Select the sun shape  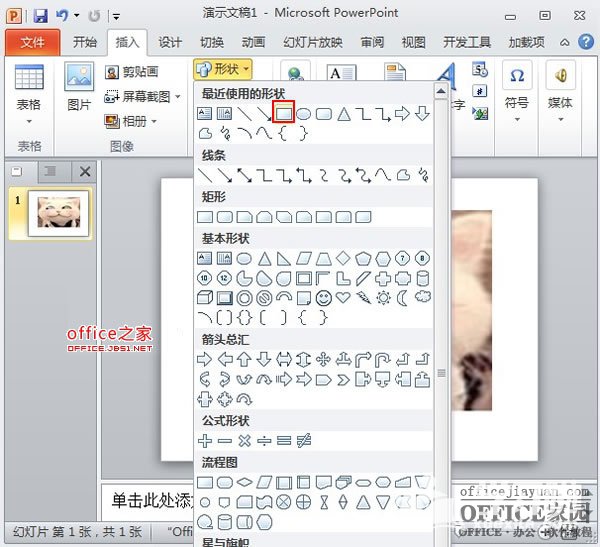click(383, 297)
